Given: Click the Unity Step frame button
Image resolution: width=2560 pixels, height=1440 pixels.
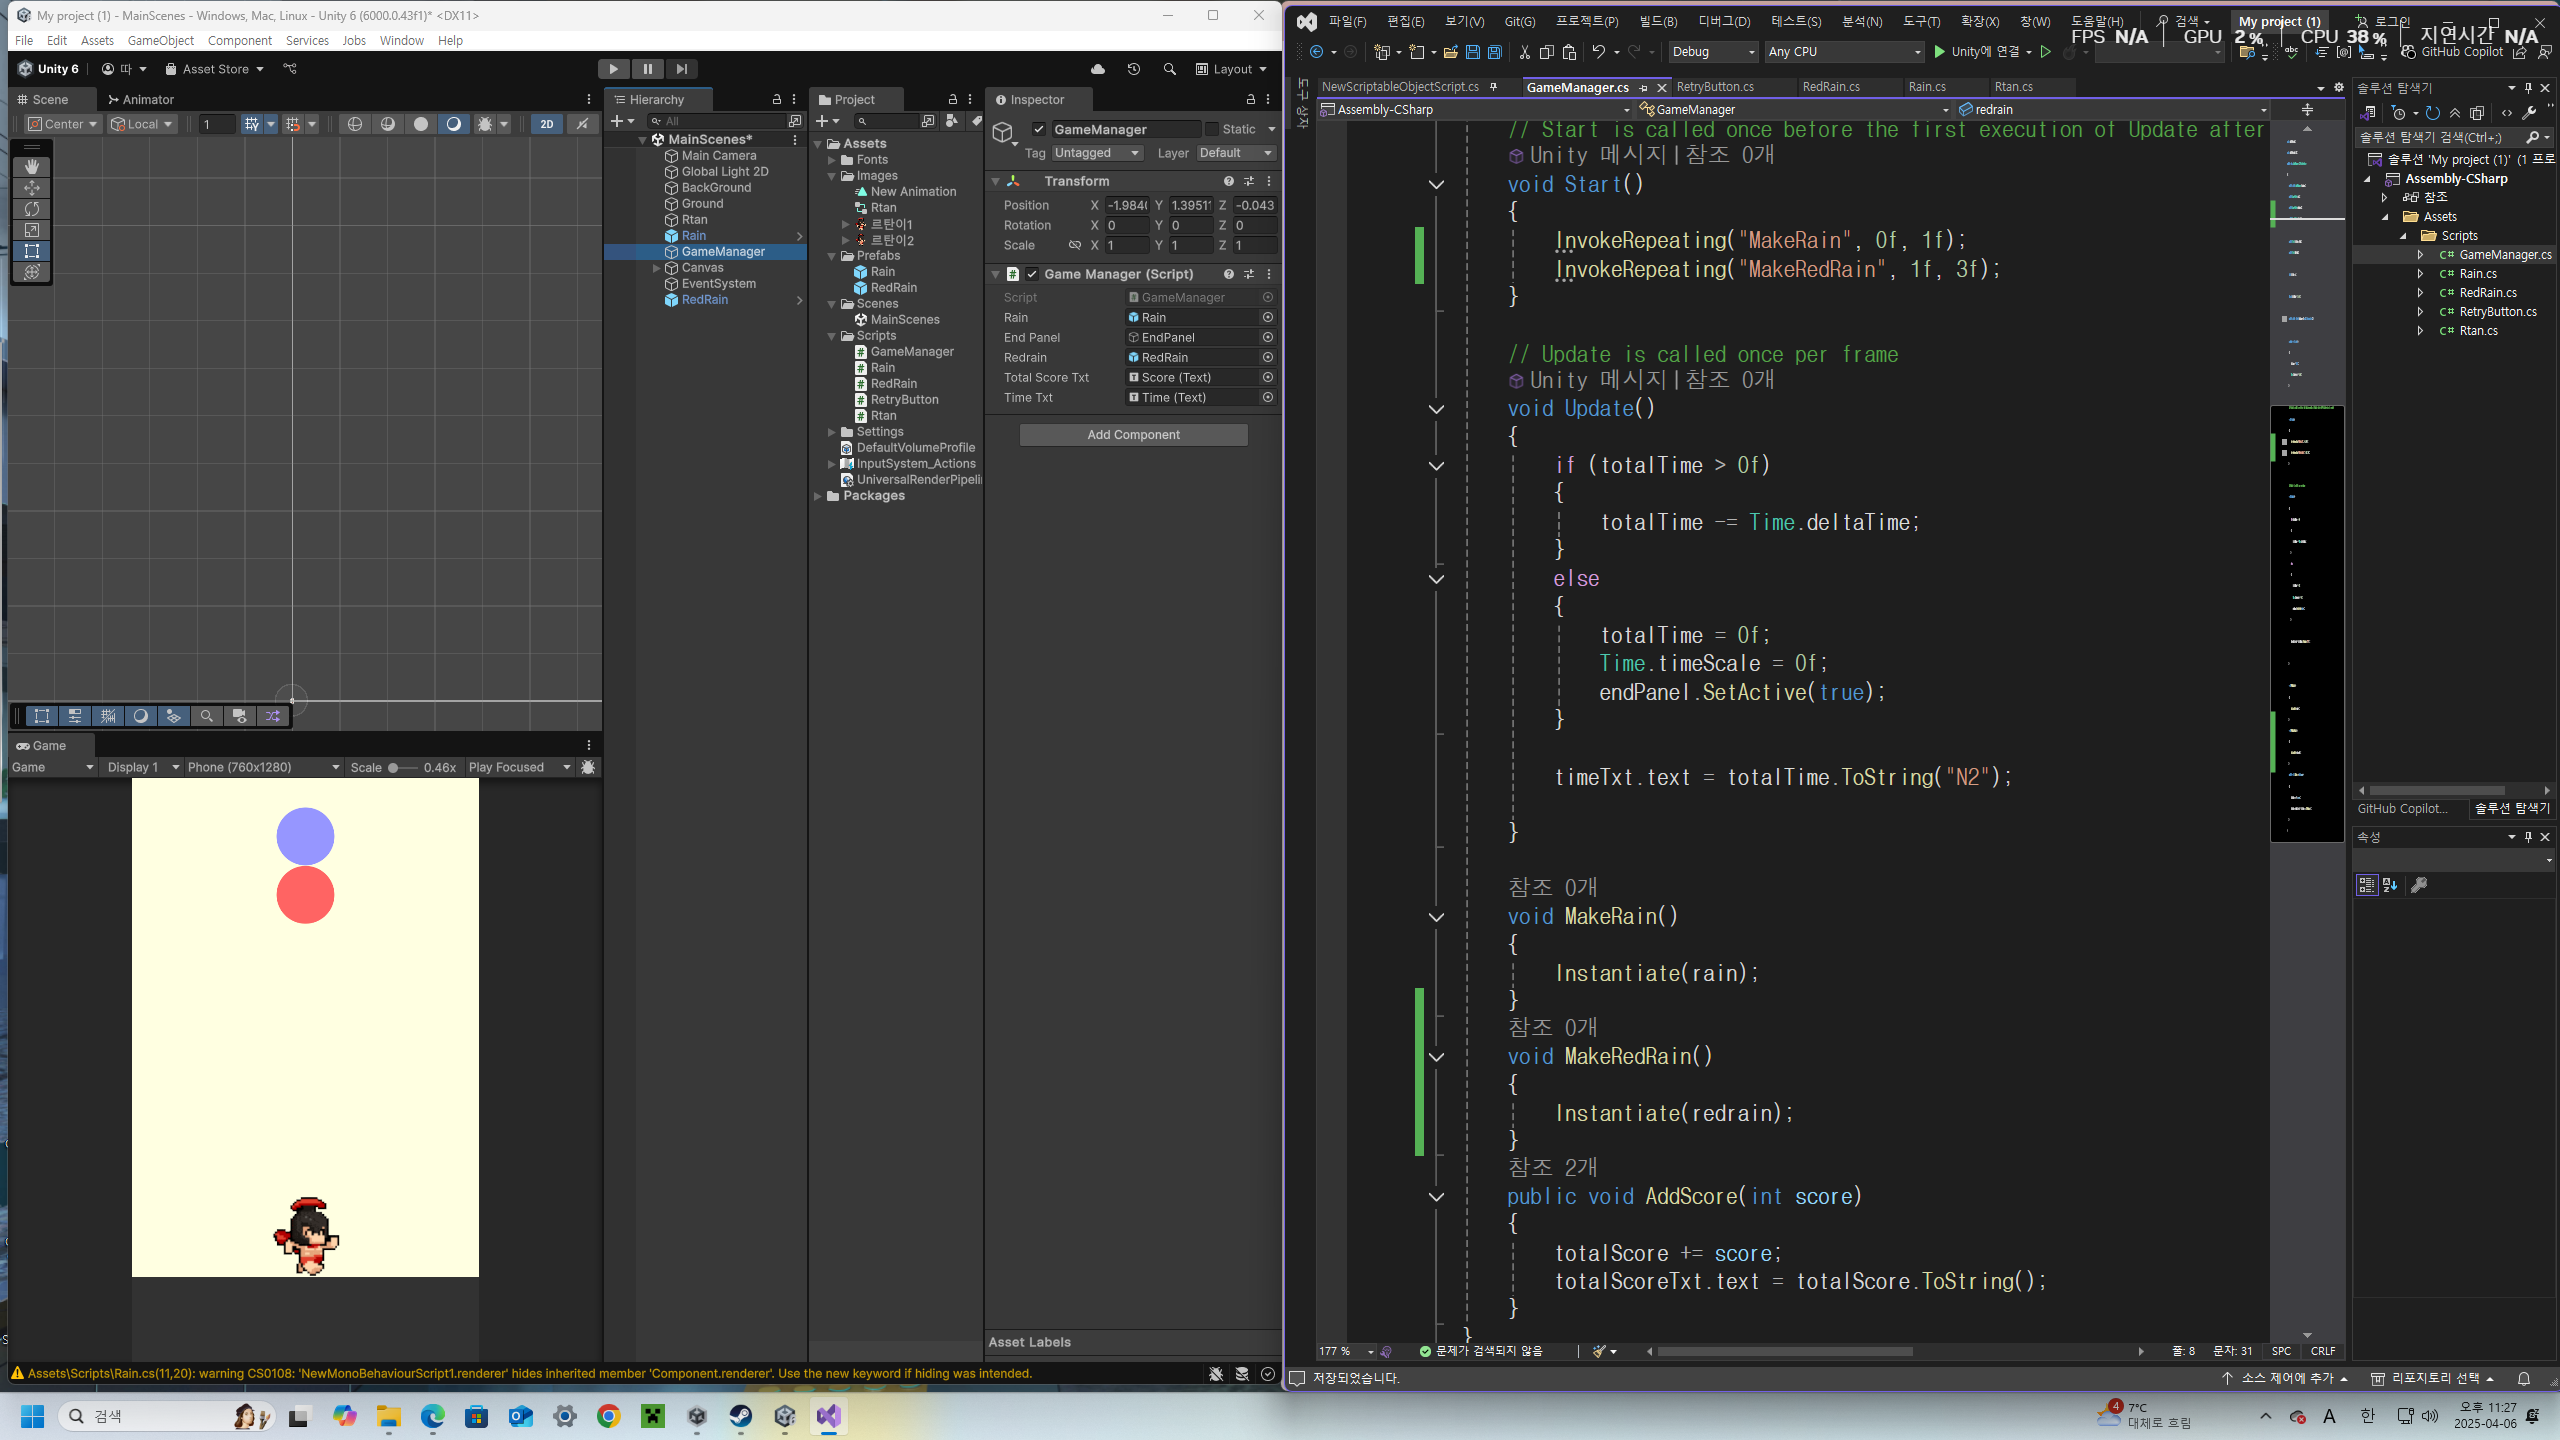Looking at the screenshot, I should [681, 69].
